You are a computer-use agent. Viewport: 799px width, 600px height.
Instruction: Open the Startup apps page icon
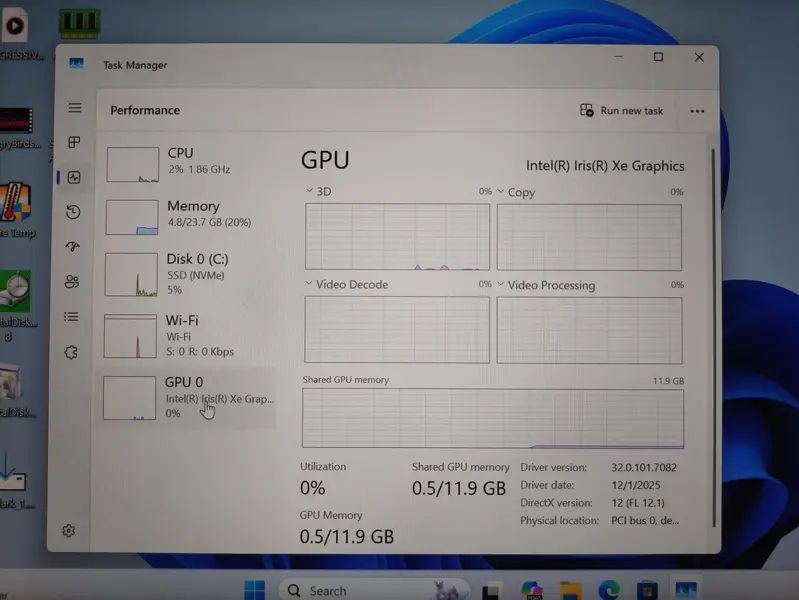click(73, 247)
